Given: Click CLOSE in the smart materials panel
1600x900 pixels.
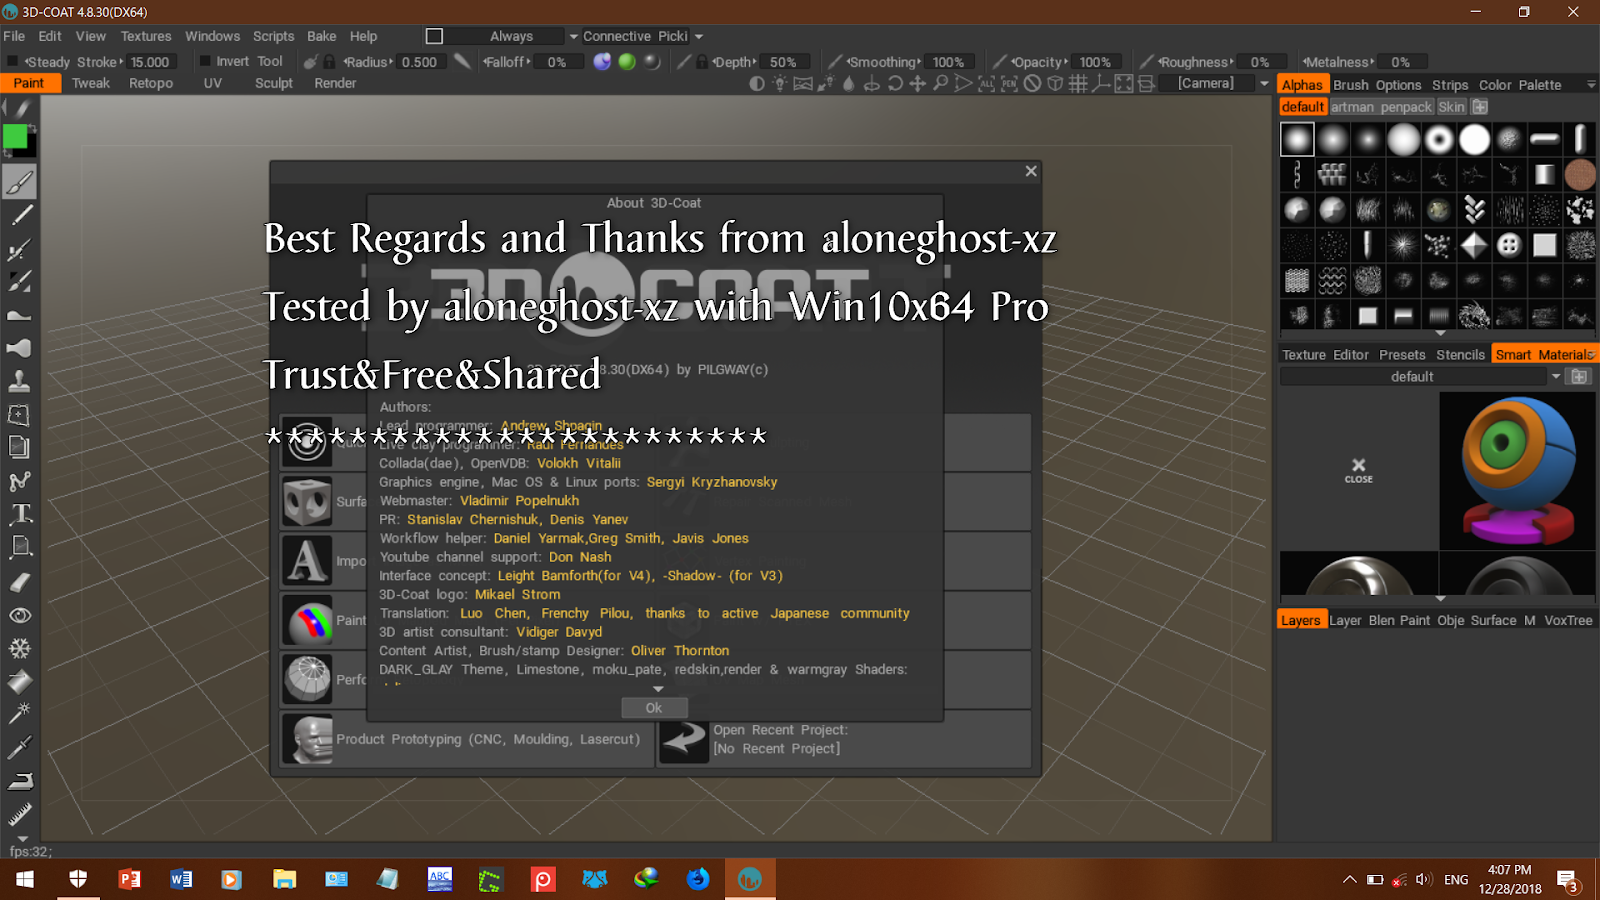Looking at the screenshot, I should pyautogui.click(x=1358, y=471).
